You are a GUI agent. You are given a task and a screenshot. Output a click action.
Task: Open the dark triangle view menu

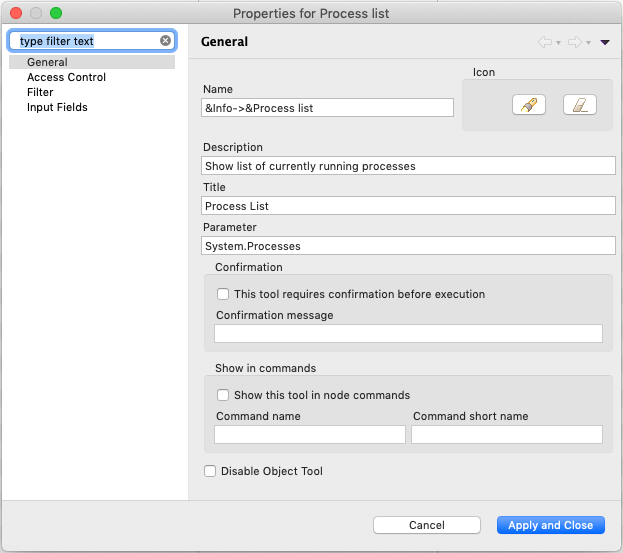605,43
